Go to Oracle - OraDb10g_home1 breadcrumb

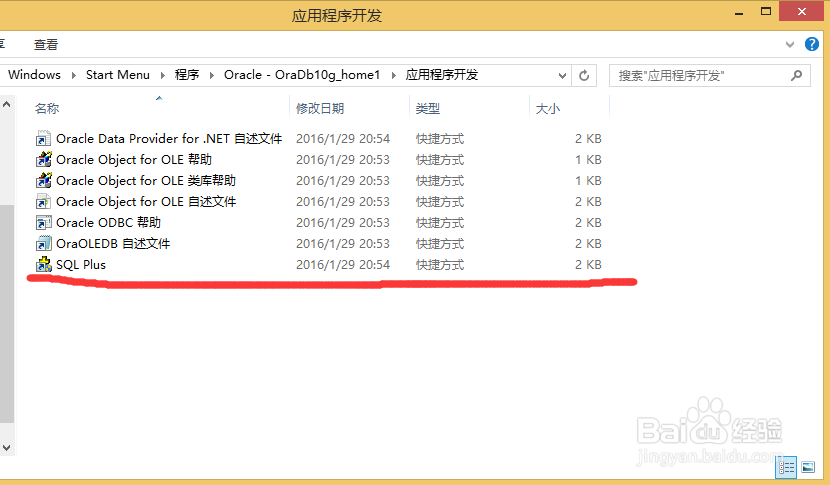click(302, 75)
